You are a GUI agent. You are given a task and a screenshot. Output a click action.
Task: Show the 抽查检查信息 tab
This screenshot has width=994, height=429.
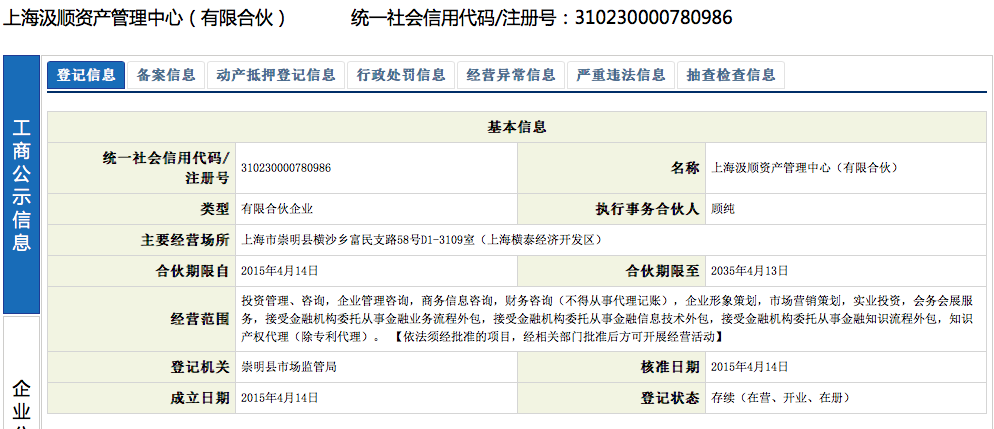click(731, 75)
